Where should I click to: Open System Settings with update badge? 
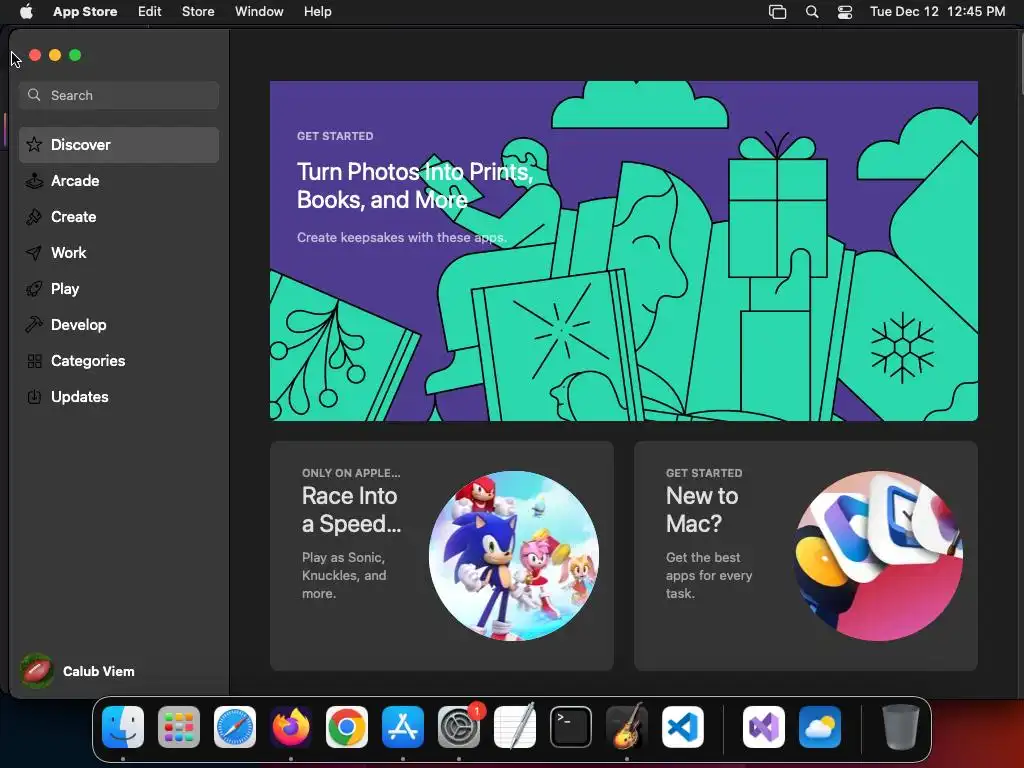(x=459, y=727)
